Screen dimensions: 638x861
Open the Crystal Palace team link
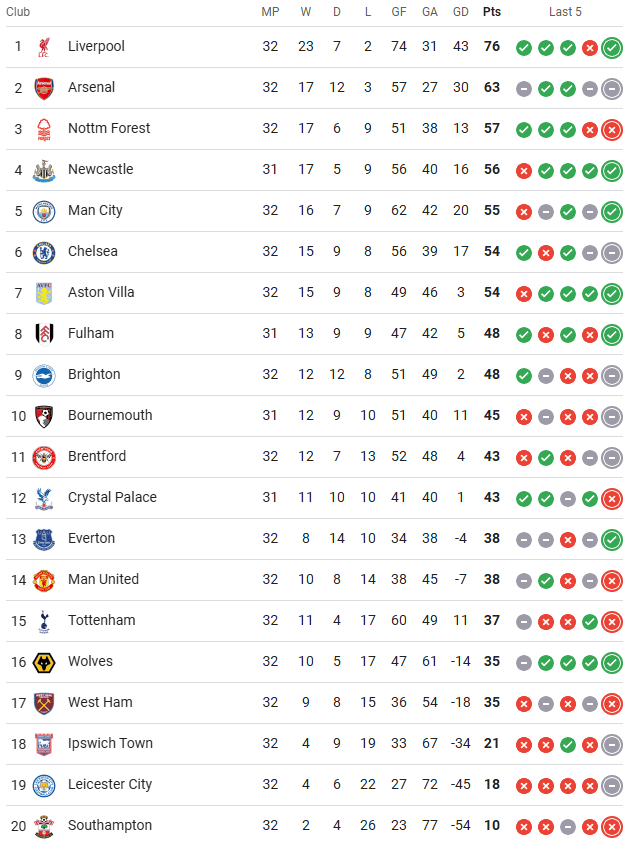(x=112, y=497)
